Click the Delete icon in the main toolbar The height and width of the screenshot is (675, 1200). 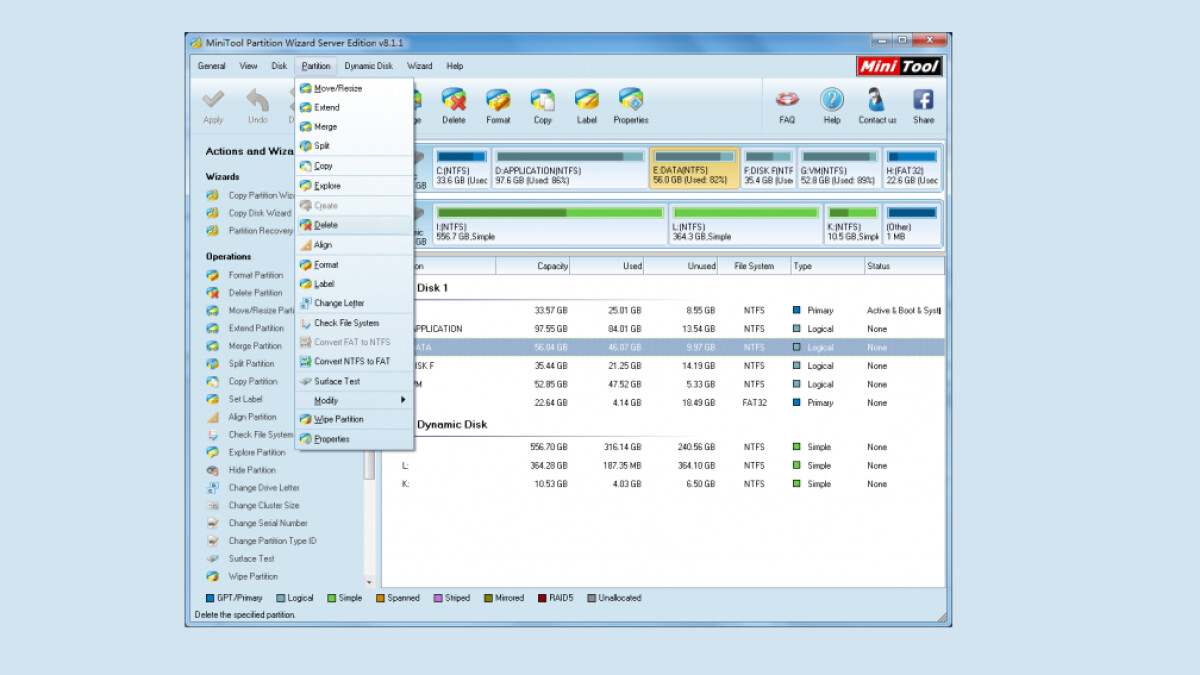coord(454,100)
